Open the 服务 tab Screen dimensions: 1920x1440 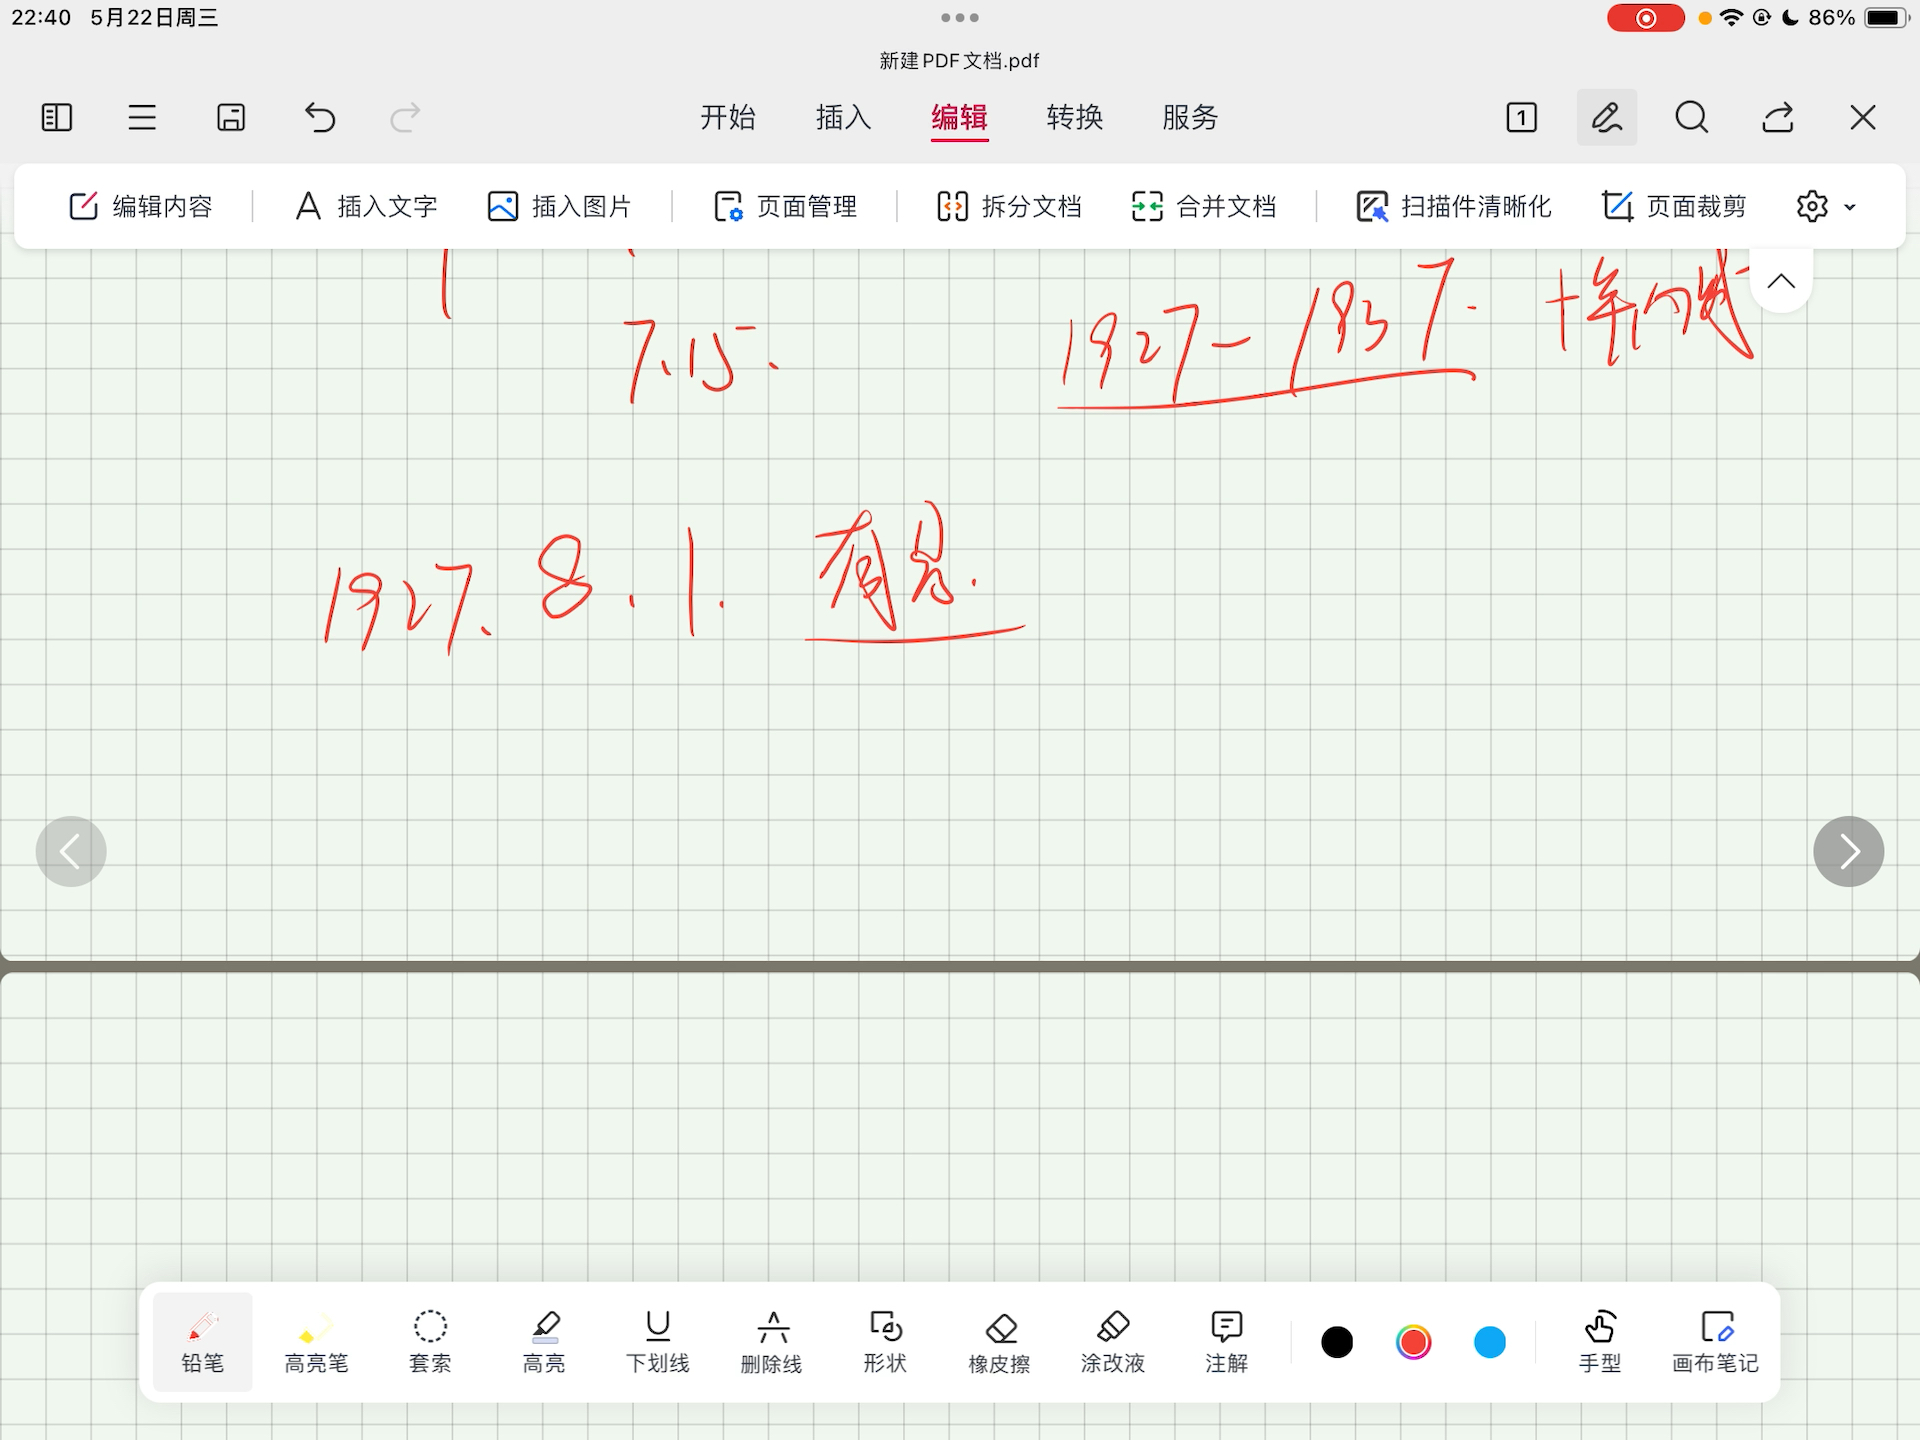point(1190,118)
